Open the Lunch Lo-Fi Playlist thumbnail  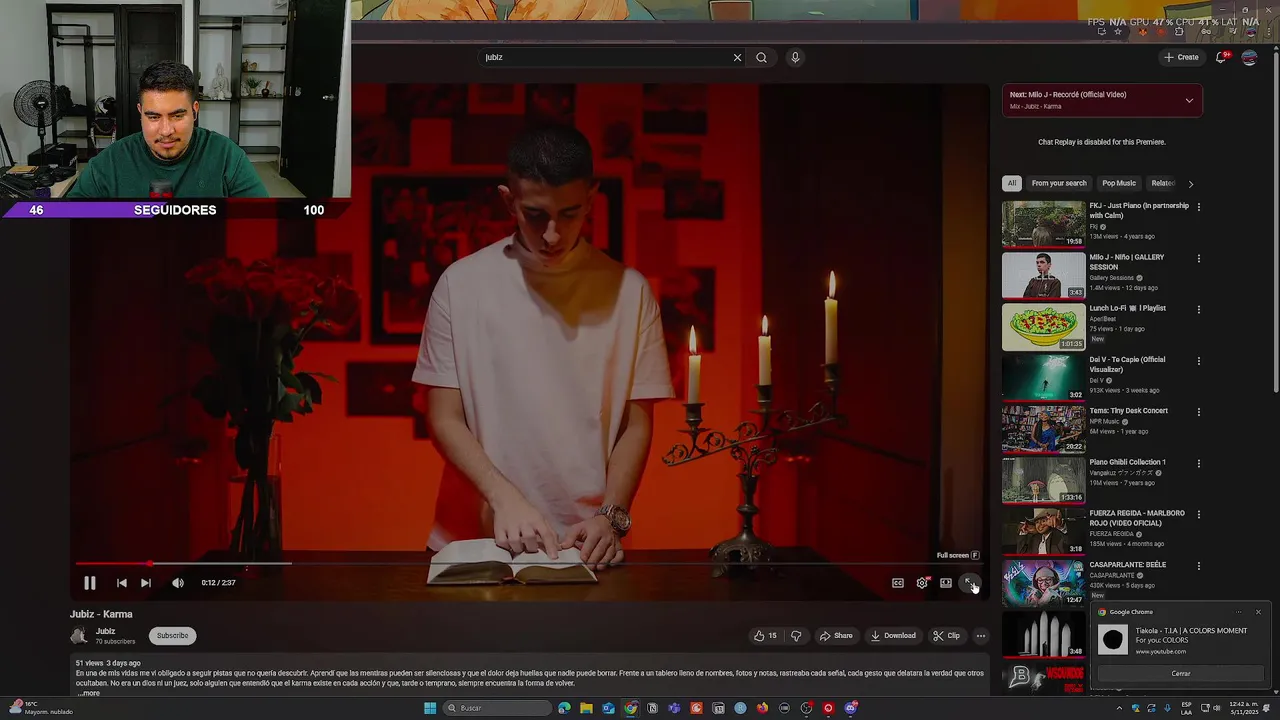(x=1043, y=326)
